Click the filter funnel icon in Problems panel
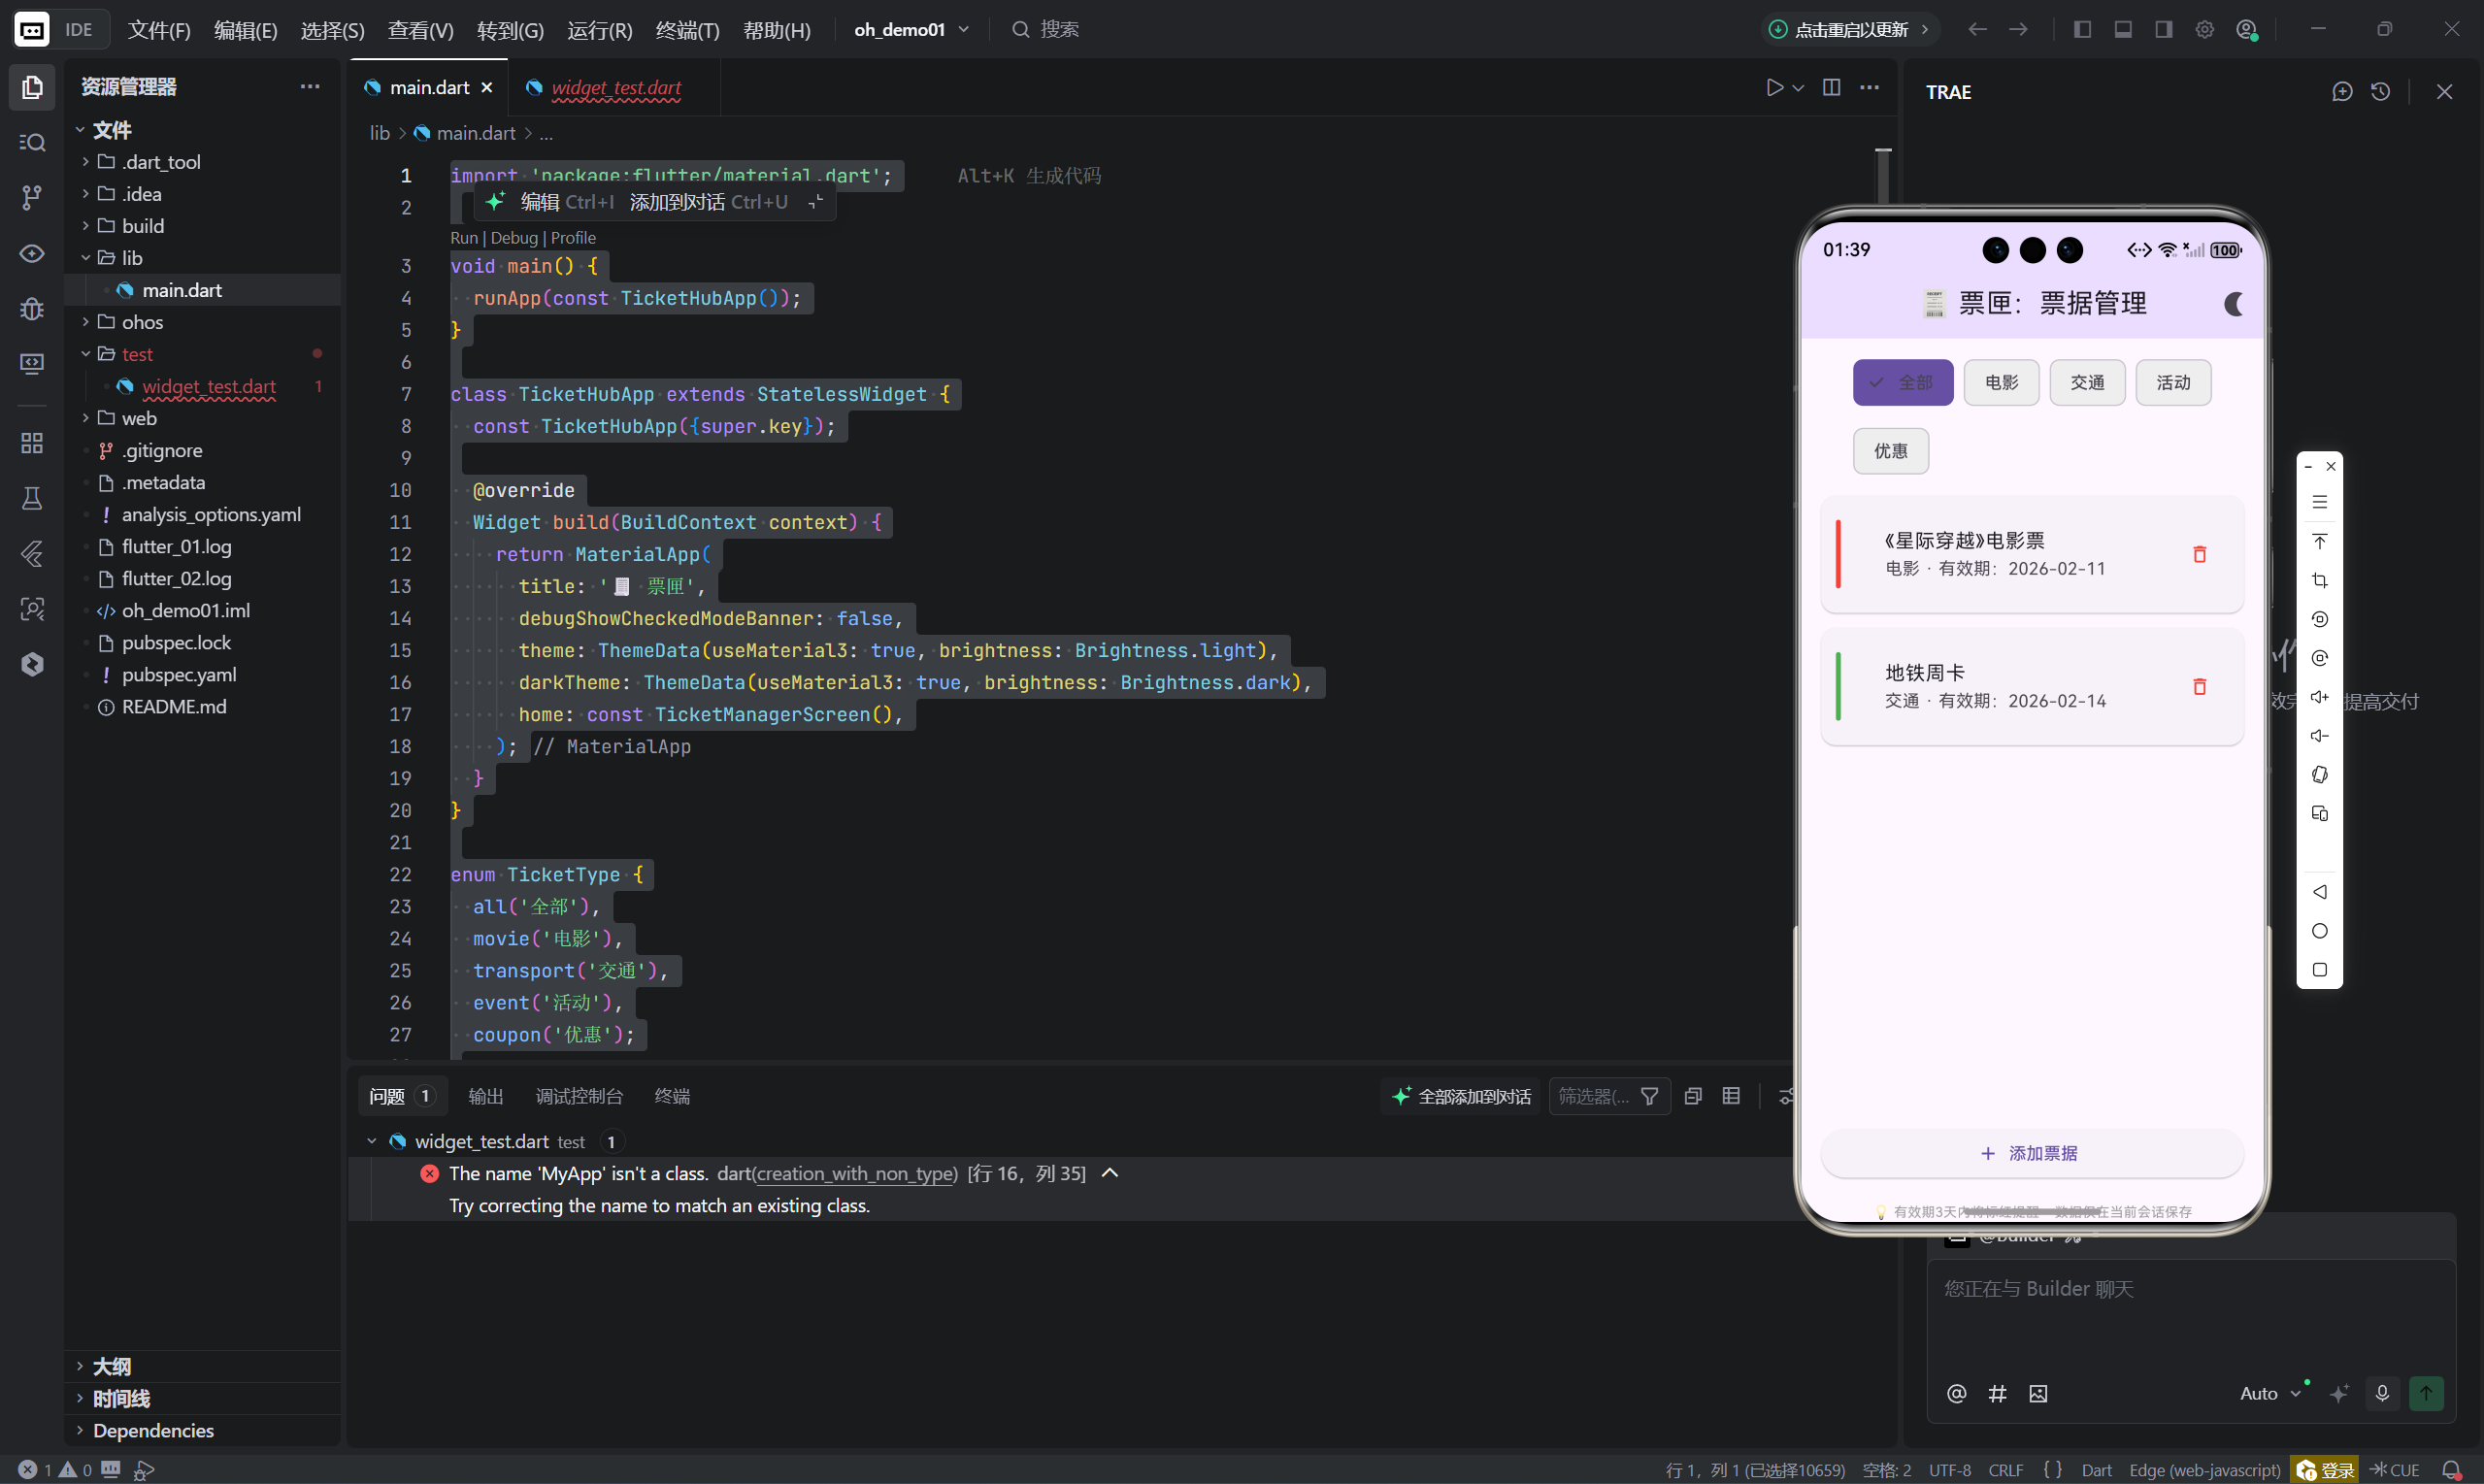This screenshot has width=2484, height=1484. (x=1650, y=1096)
